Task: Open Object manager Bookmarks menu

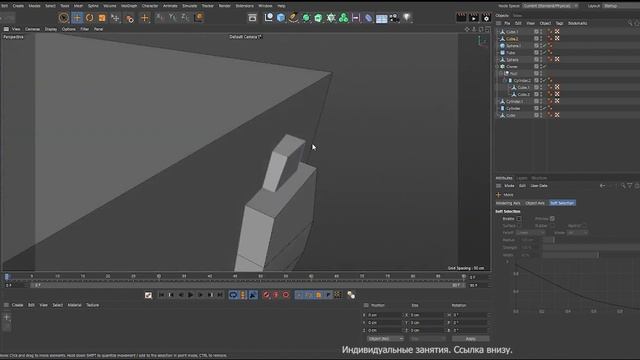Action: point(578,23)
